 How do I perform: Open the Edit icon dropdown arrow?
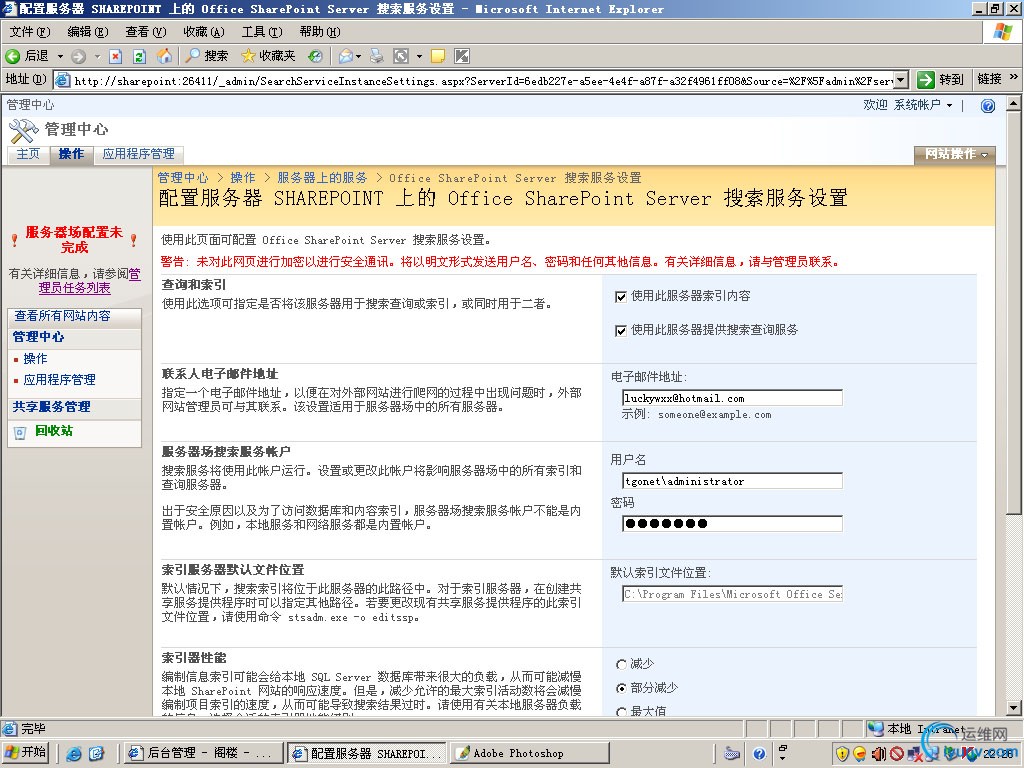419,56
